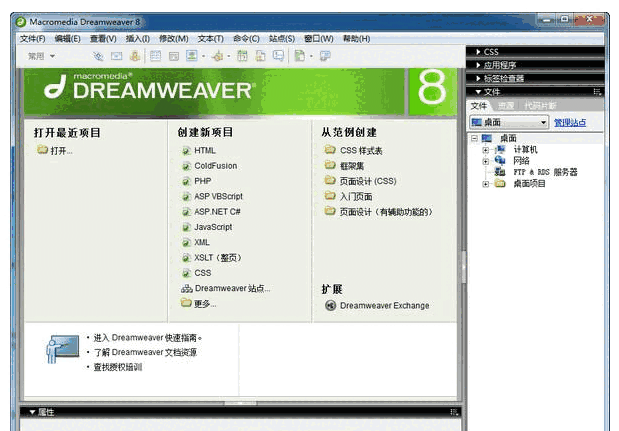619x431 pixels.
Task: Click the 管理站点 link
Action: pyautogui.click(x=570, y=123)
